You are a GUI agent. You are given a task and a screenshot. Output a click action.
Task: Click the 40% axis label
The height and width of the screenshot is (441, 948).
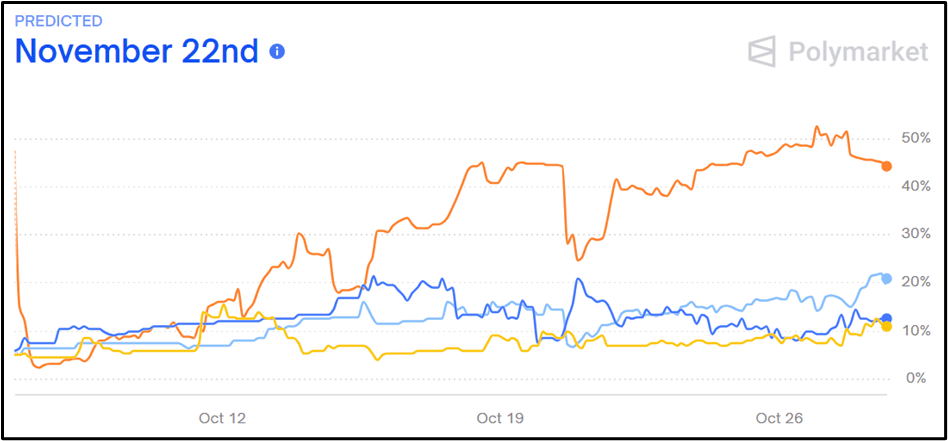click(918, 186)
